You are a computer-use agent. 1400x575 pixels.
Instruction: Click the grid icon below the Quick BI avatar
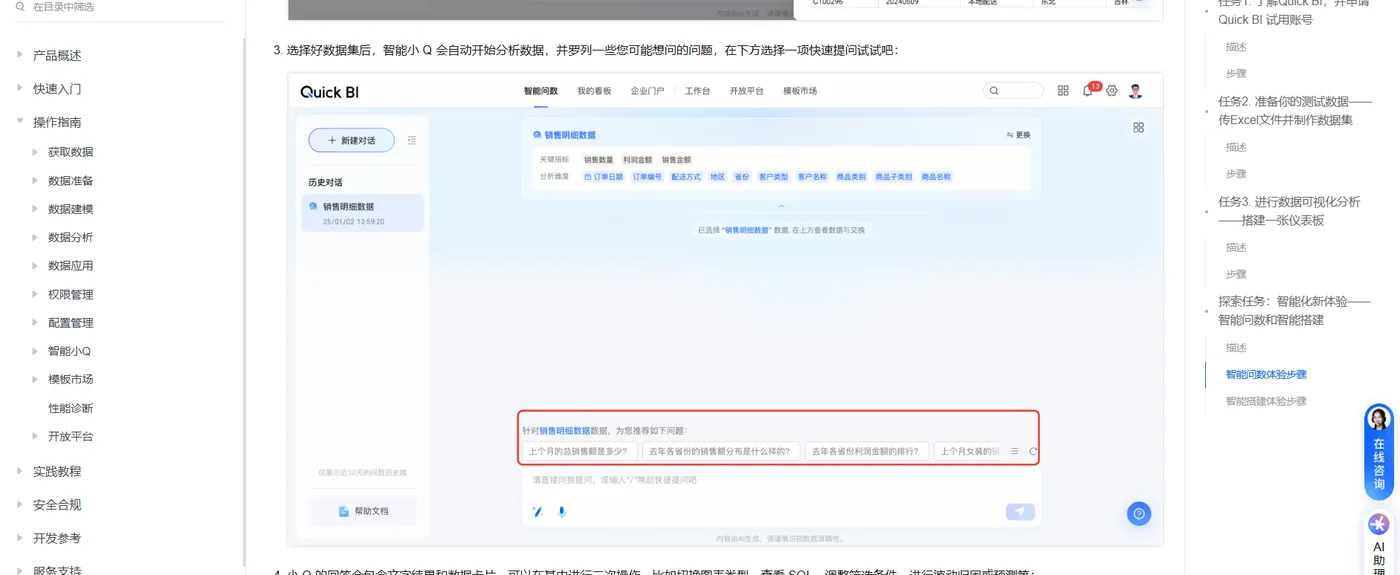[1138, 128]
